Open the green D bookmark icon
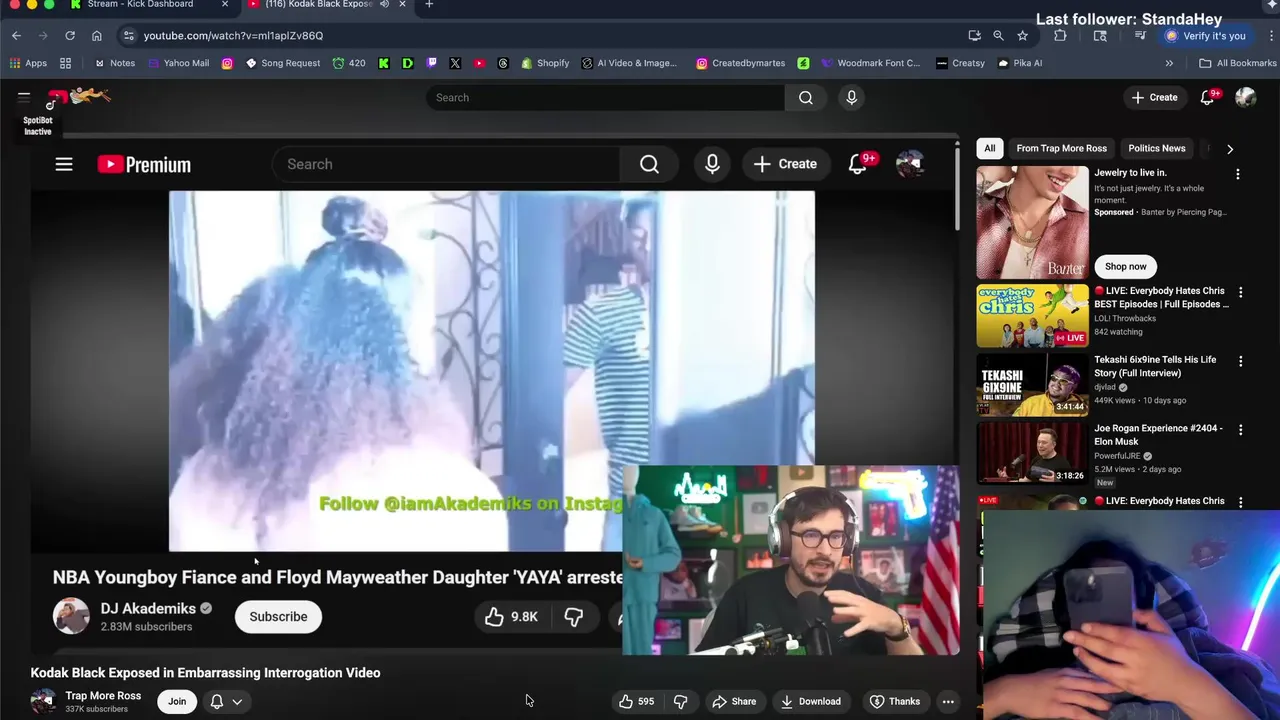1280x720 pixels. [407, 63]
